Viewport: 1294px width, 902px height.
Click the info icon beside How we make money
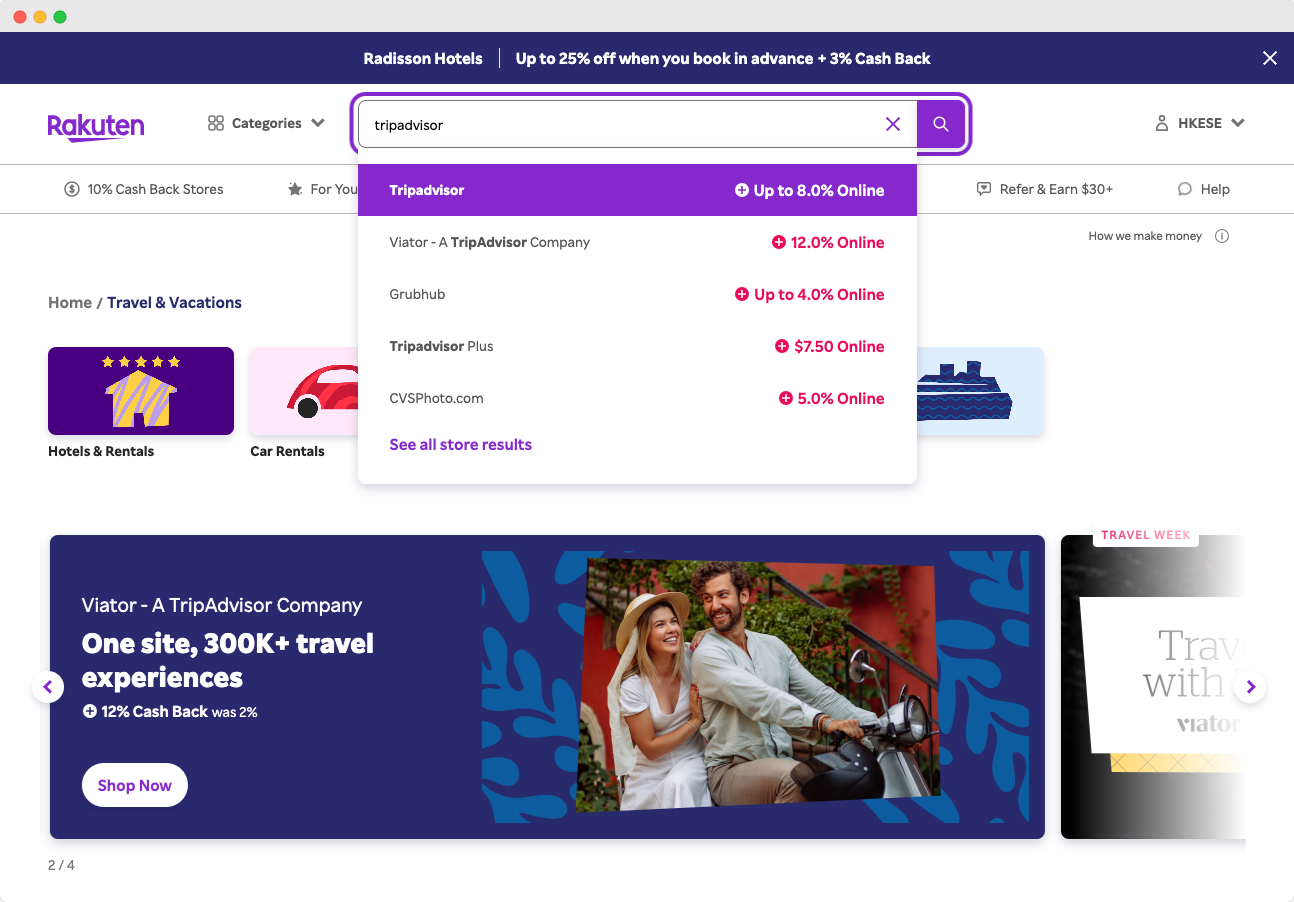click(x=1221, y=237)
